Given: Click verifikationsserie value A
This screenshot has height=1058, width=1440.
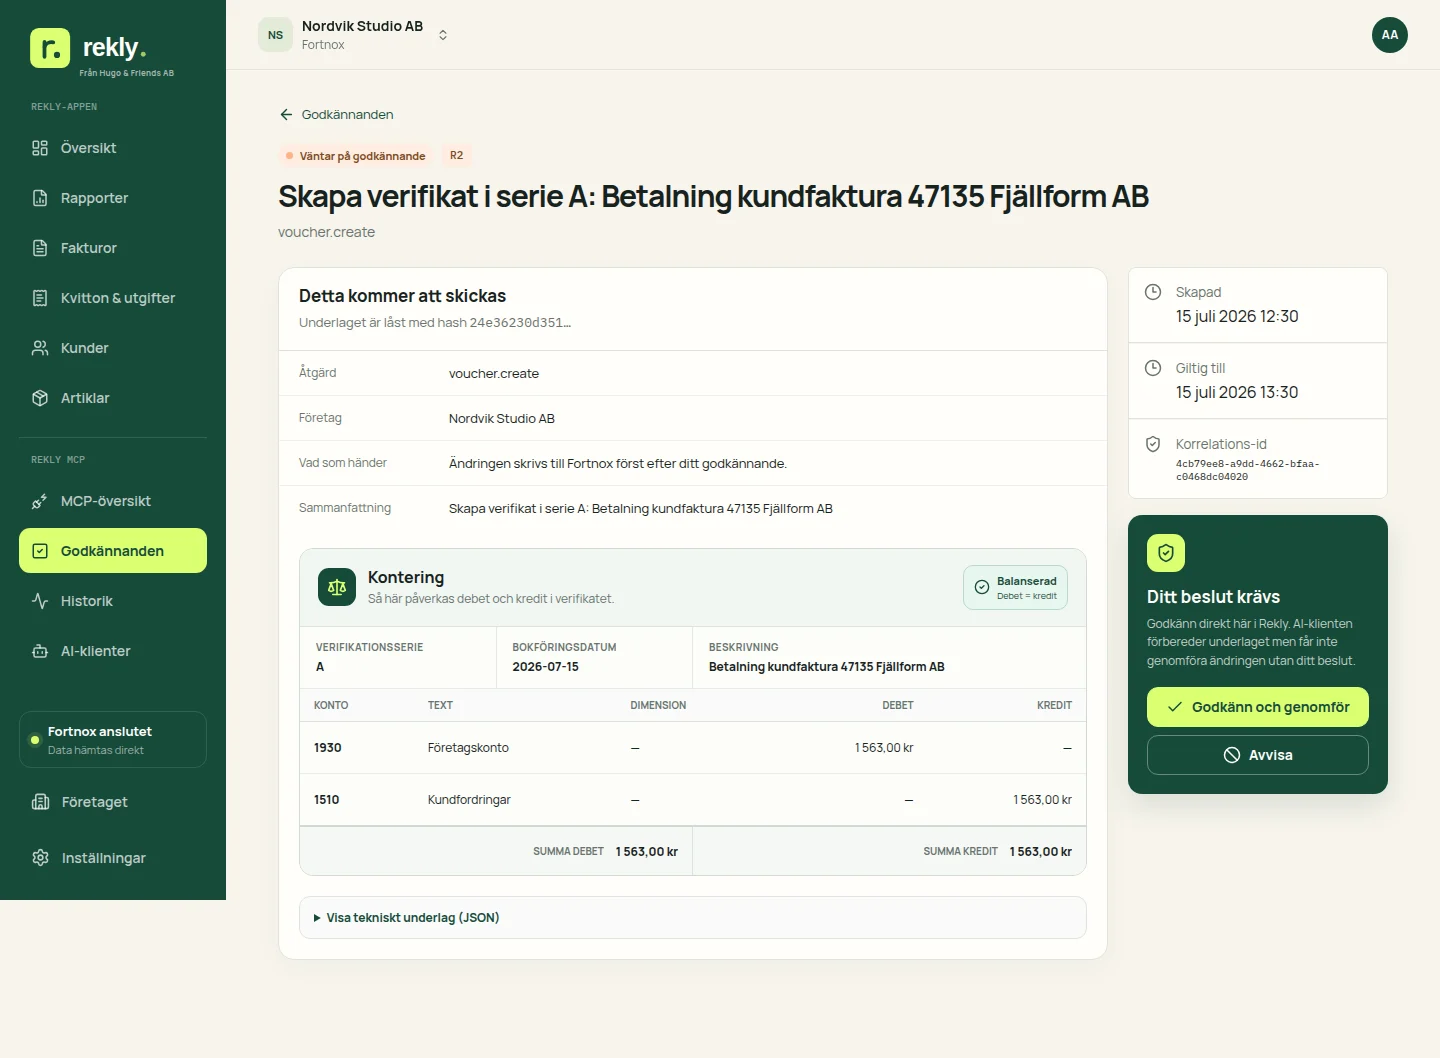Looking at the screenshot, I should pos(320,667).
